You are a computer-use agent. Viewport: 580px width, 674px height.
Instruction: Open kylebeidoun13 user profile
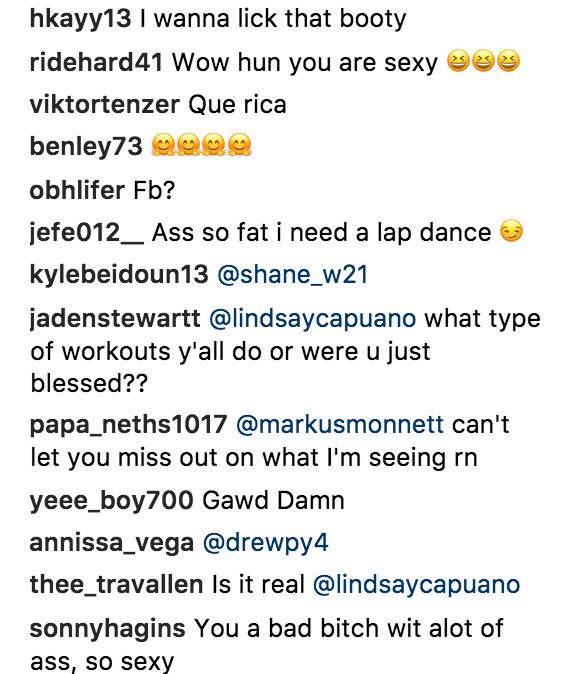coord(119,275)
